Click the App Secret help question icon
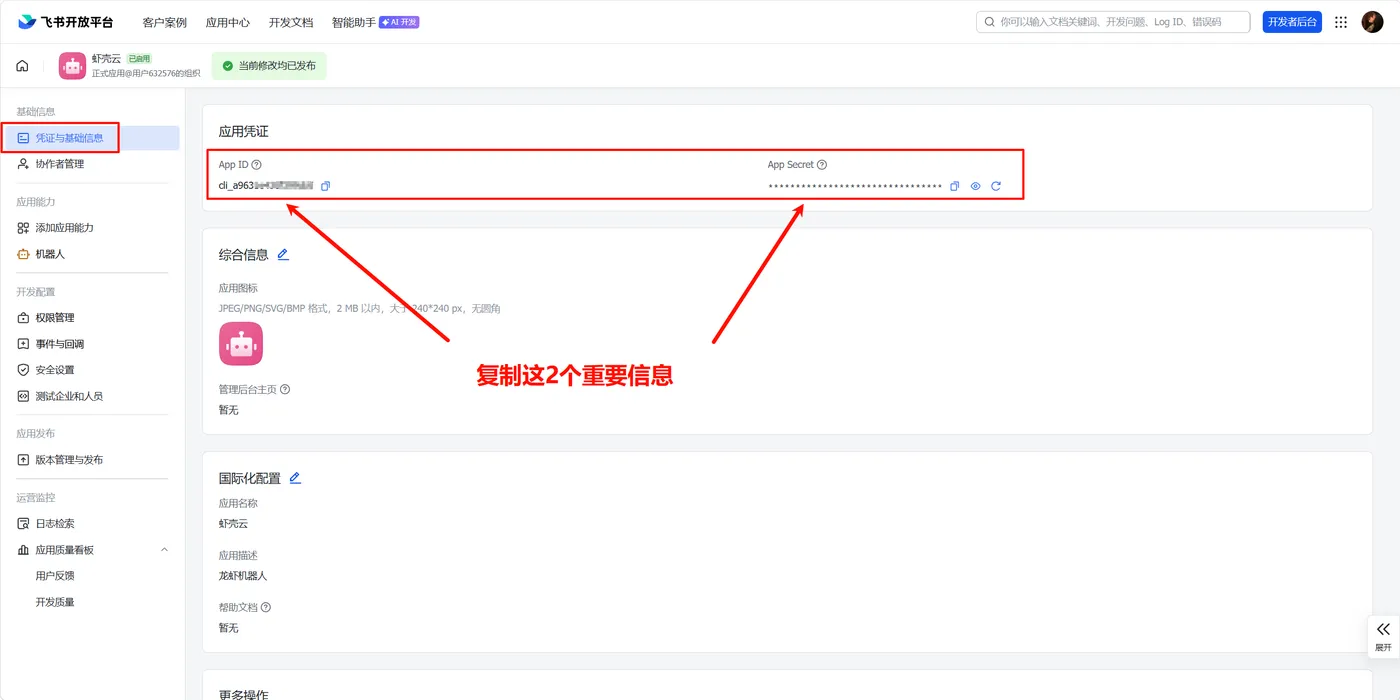Screen dimensions: 1400x700 pyautogui.click(x=822, y=165)
